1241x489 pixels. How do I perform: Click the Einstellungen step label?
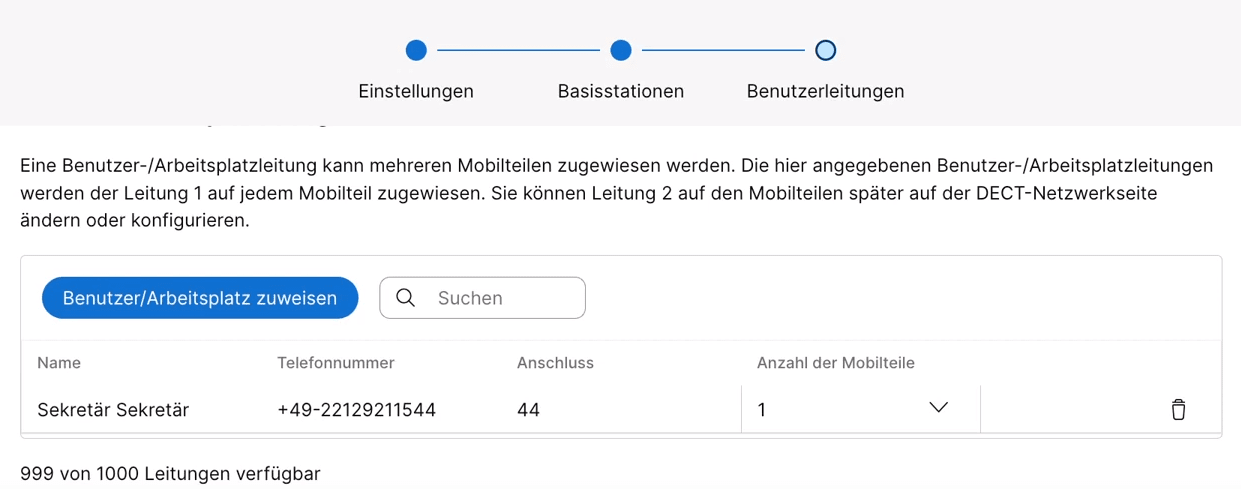point(416,91)
